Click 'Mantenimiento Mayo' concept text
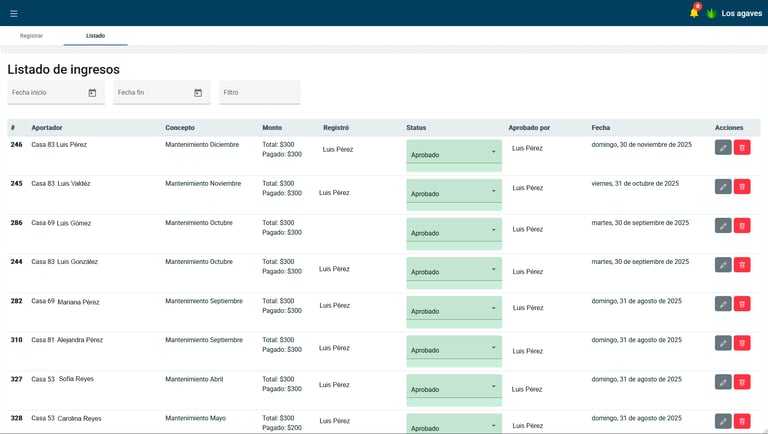The height and width of the screenshot is (434, 768). 195,418
